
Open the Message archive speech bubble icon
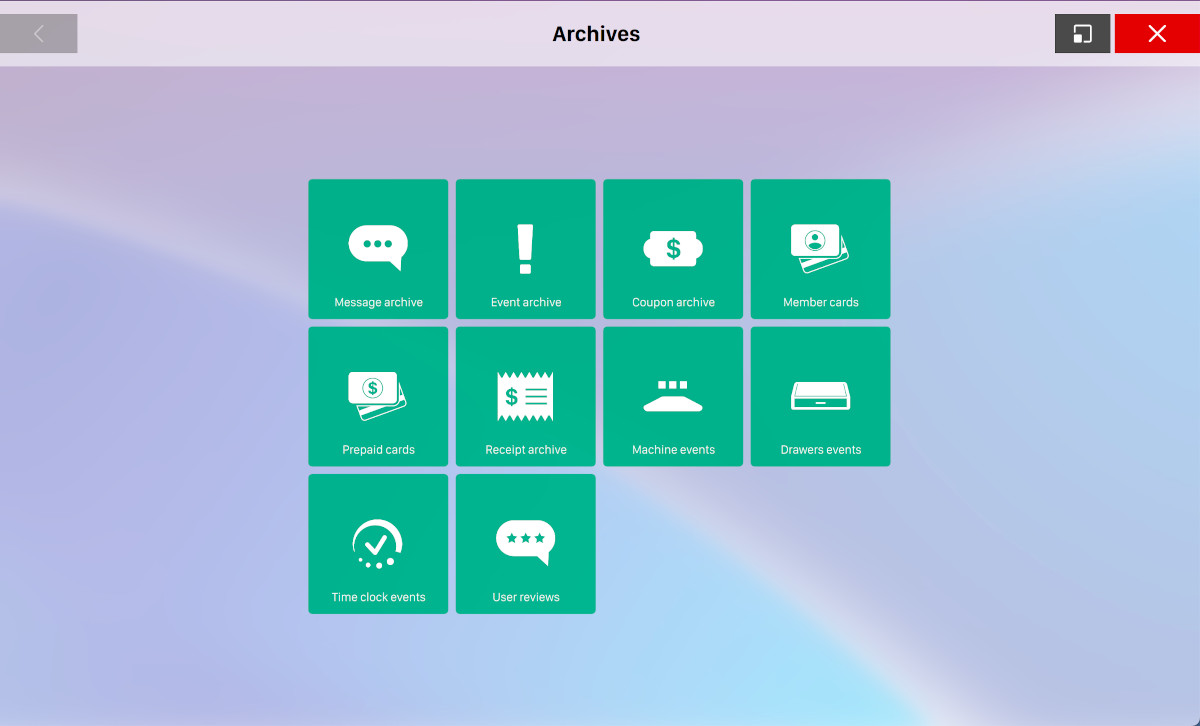[x=378, y=246]
